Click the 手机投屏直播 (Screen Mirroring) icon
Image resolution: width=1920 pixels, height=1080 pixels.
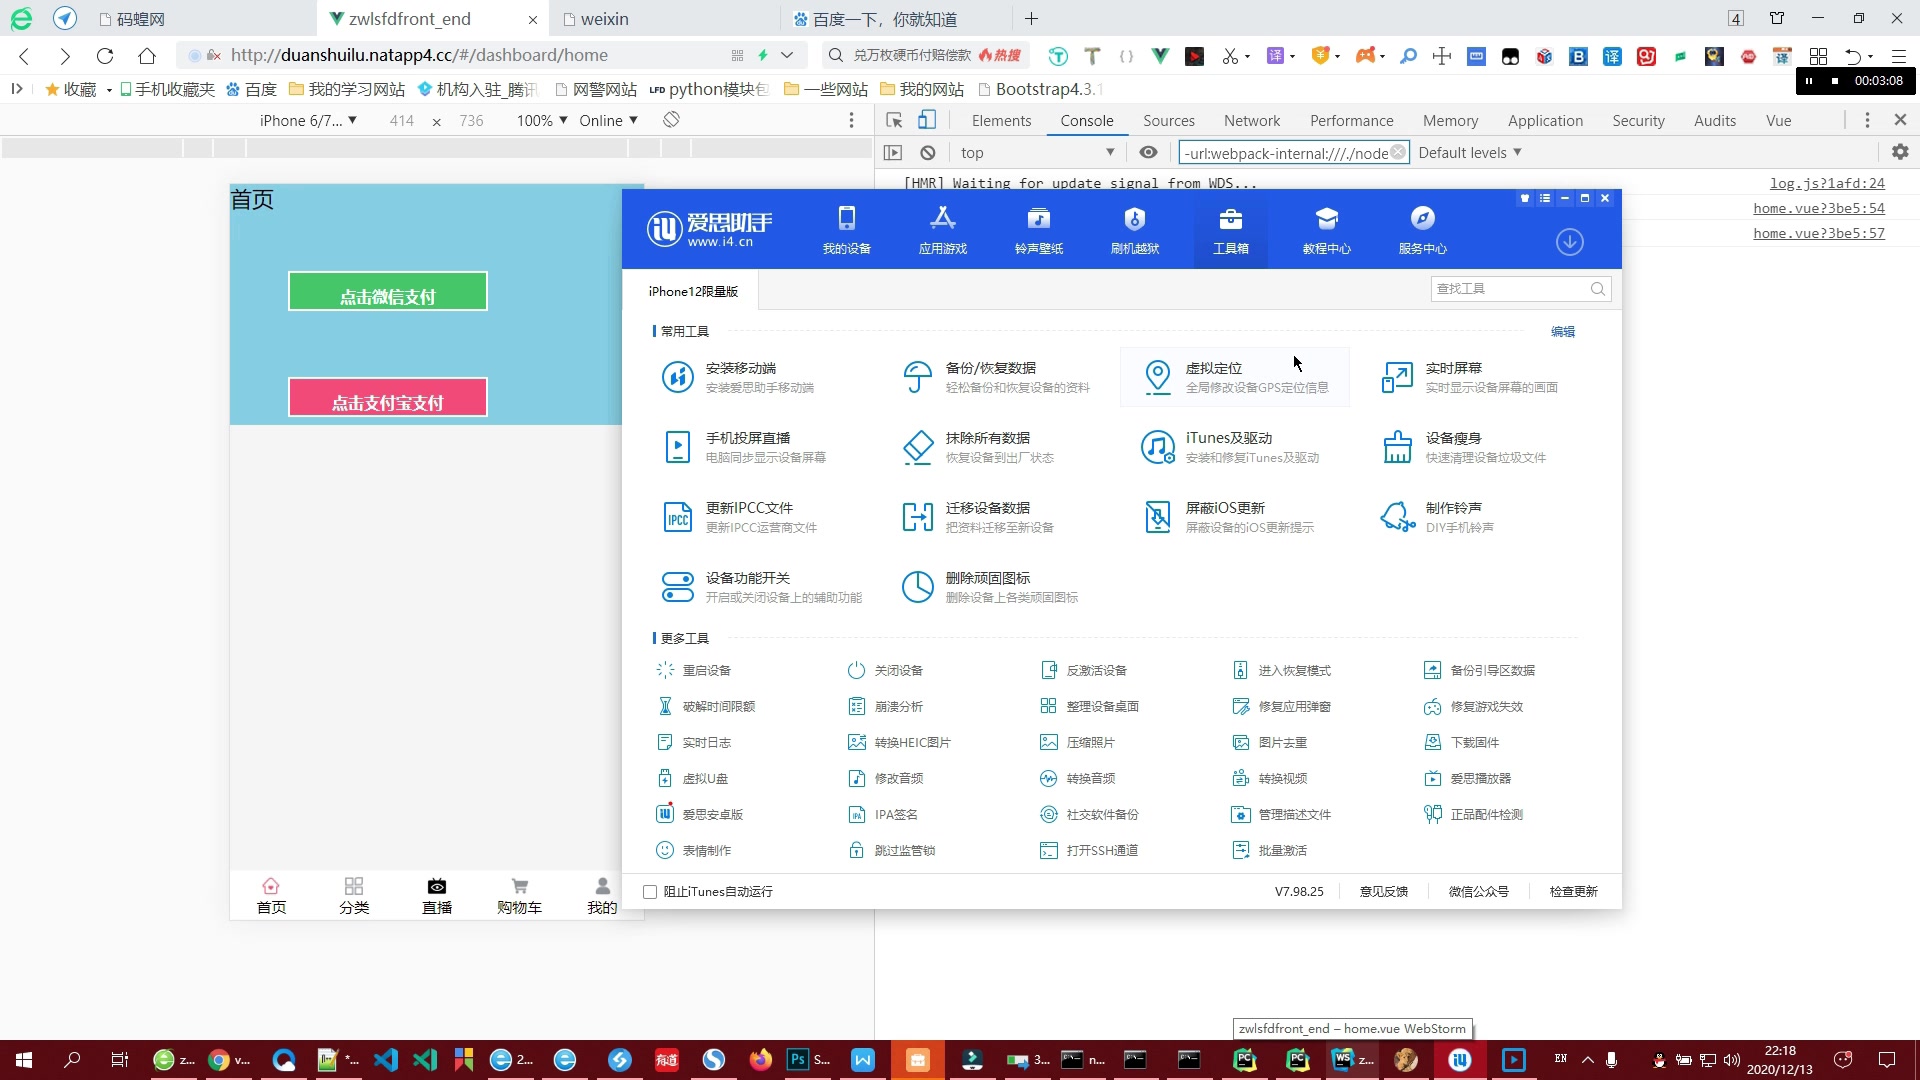(x=678, y=446)
